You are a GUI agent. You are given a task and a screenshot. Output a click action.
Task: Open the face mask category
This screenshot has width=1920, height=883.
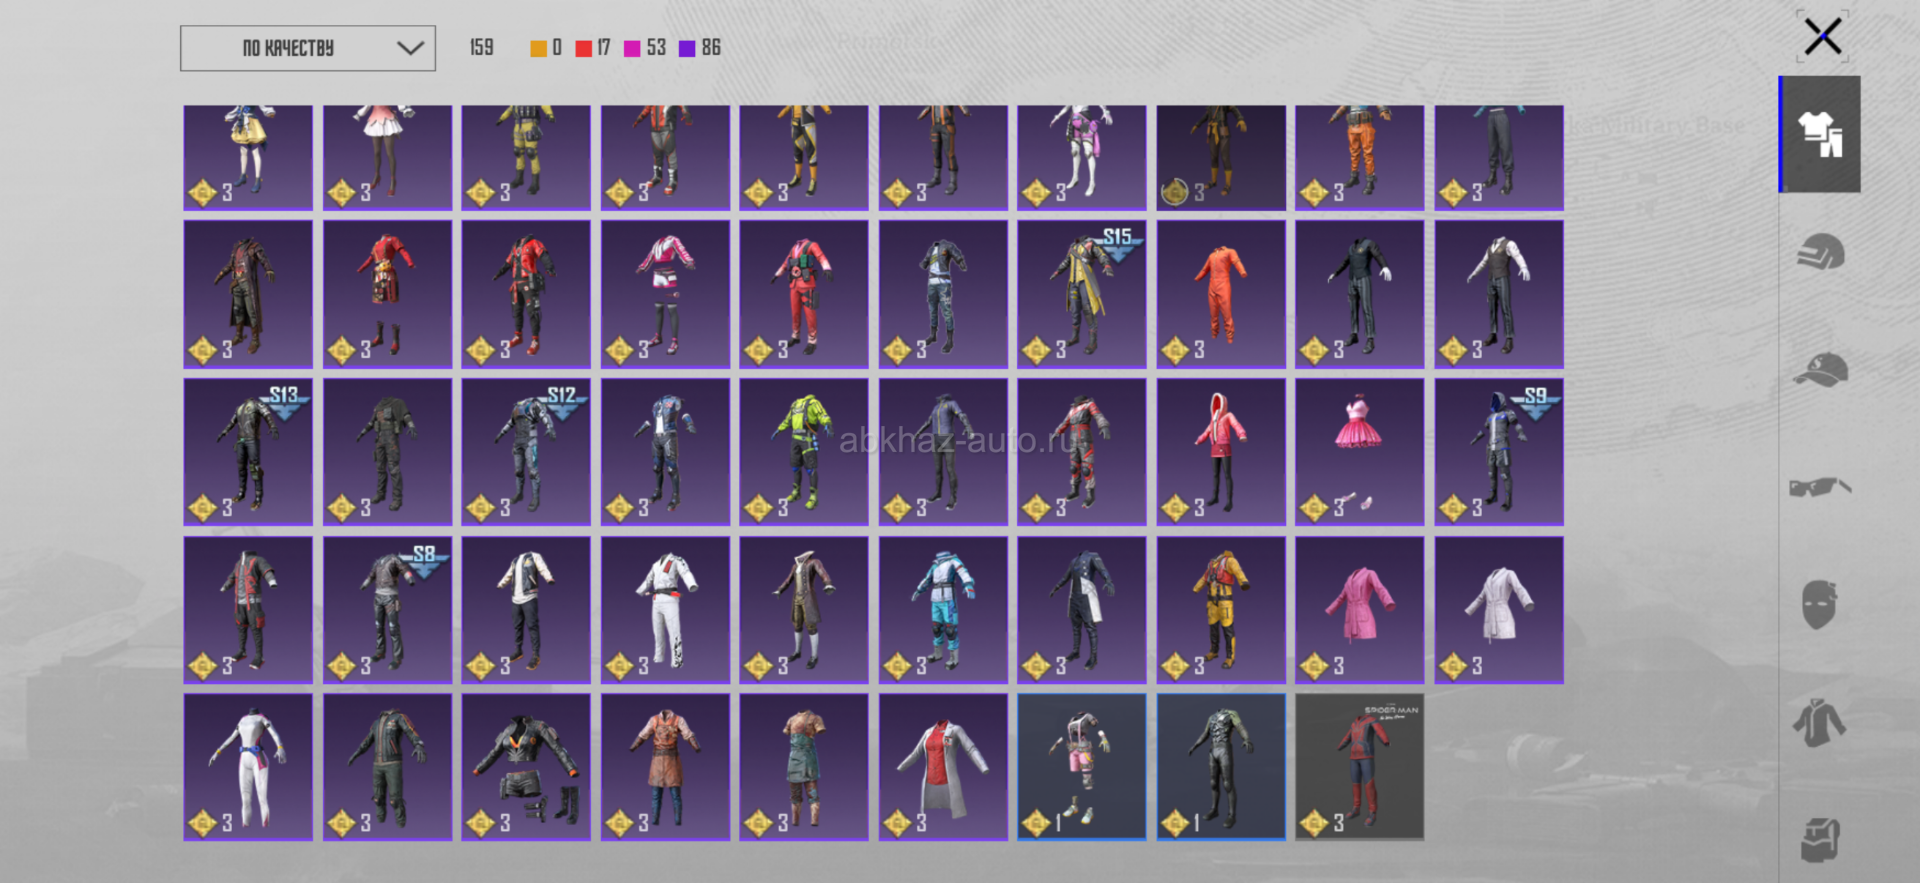pyautogui.click(x=1820, y=604)
